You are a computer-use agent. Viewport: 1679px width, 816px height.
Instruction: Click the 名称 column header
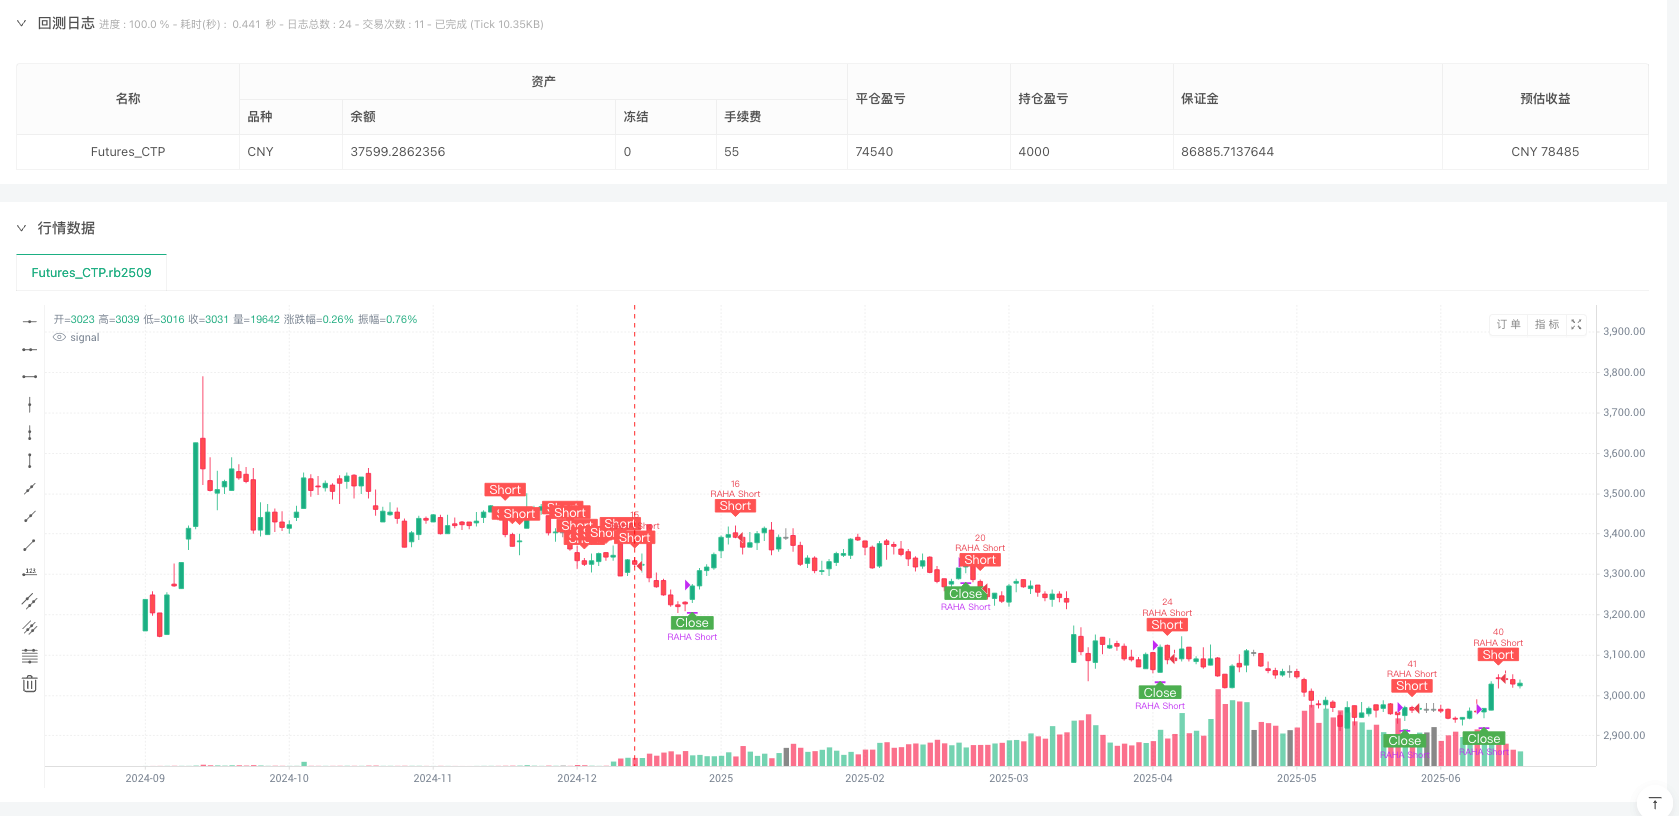(128, 99)
